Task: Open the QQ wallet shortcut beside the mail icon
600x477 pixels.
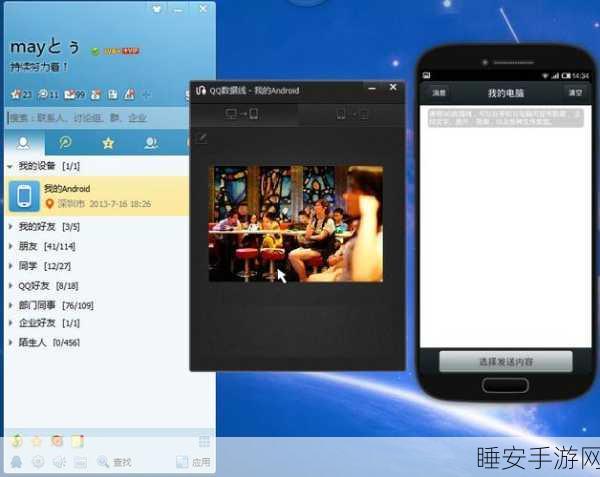Action: pos(96,94)
